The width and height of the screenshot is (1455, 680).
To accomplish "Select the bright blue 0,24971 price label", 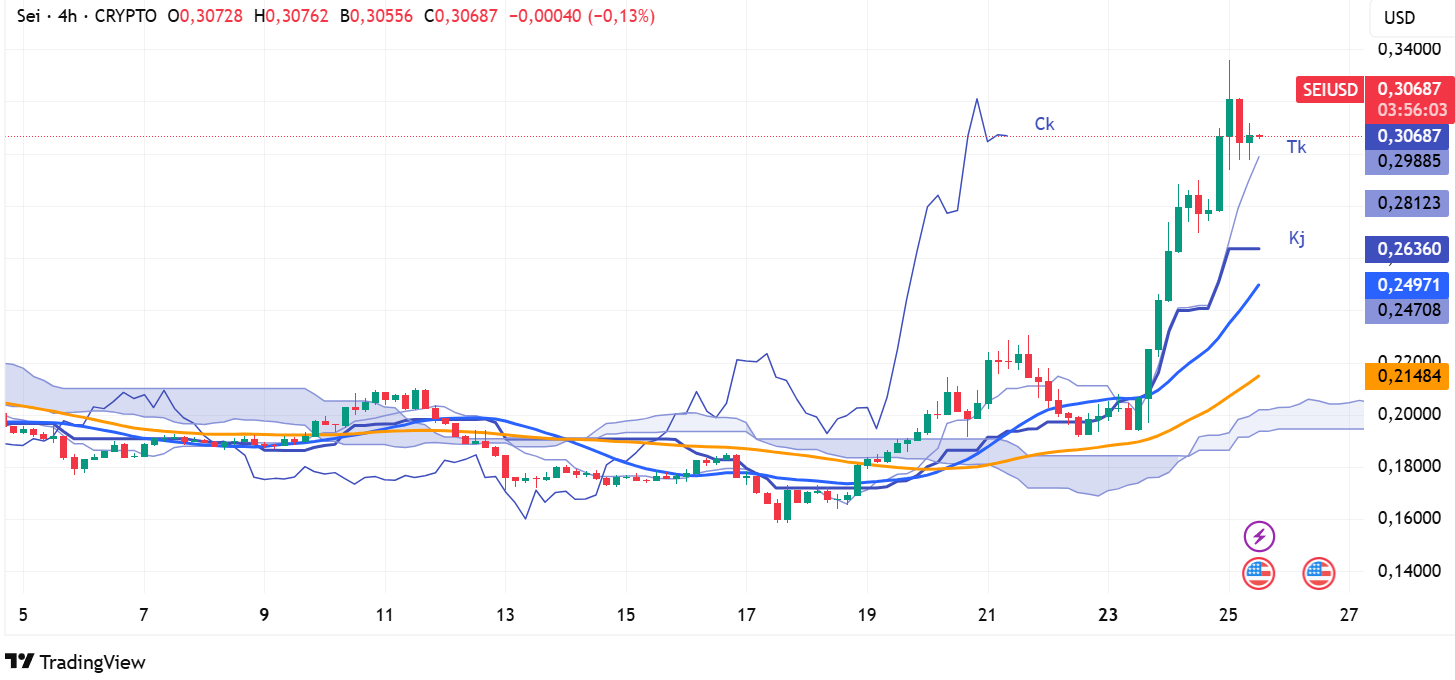I will click(x=1409, y=285).
